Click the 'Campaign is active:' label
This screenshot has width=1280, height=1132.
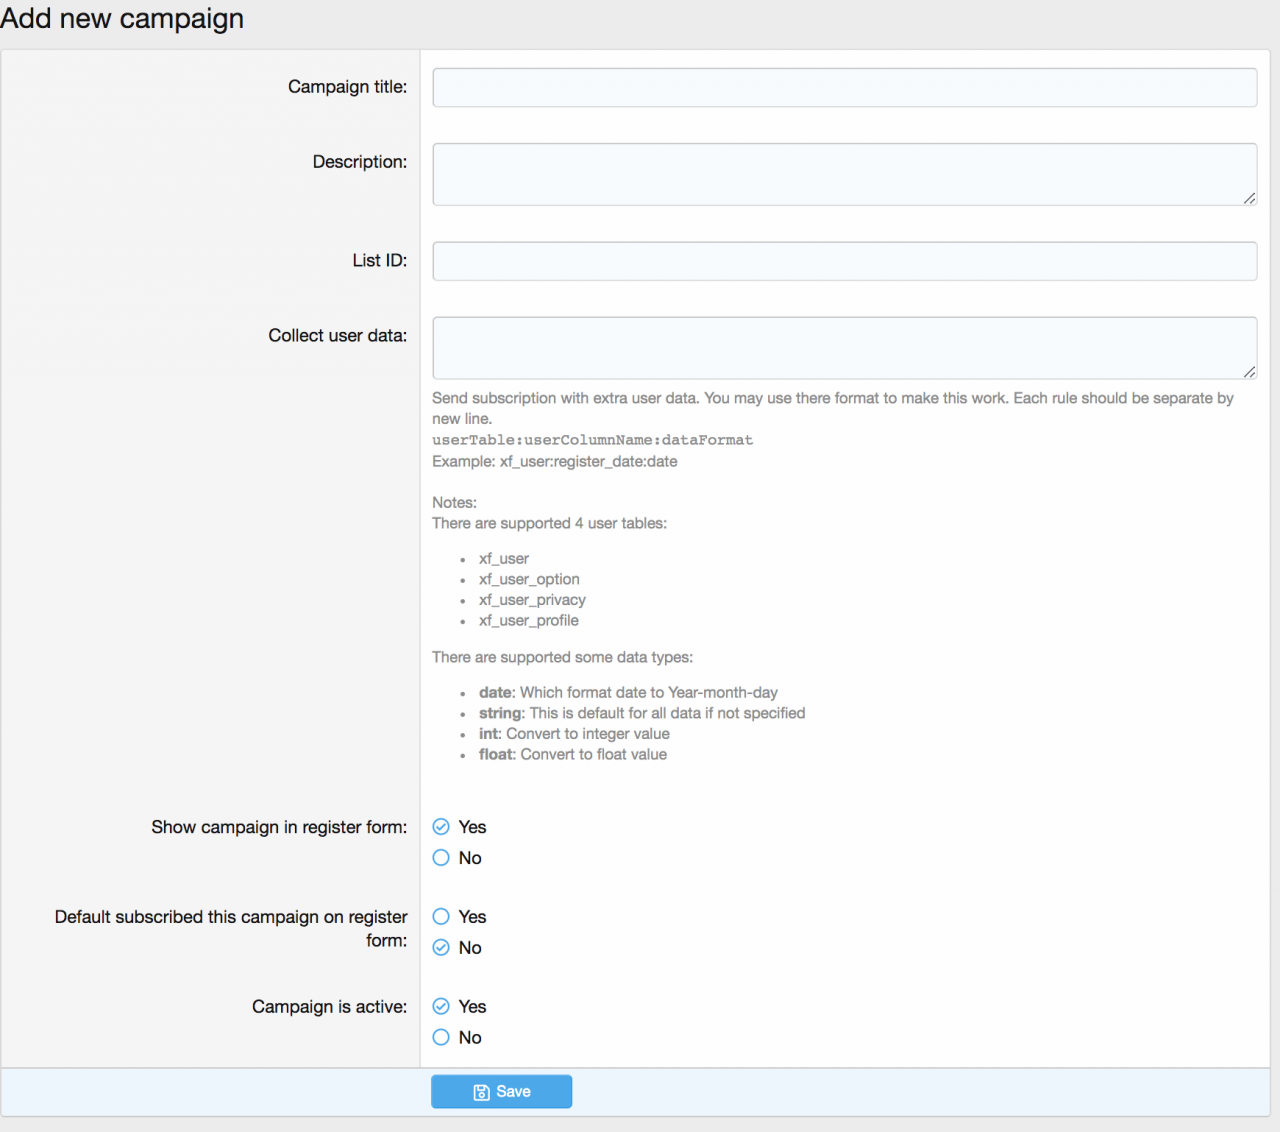pos(329,1007)
